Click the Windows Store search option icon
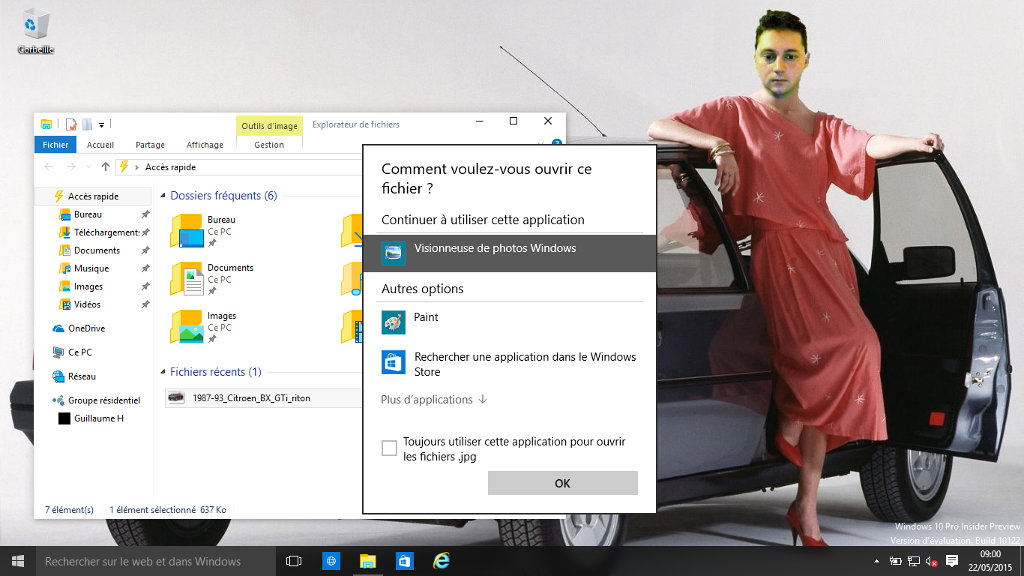 pyautogui.click(x=394, y=362)
